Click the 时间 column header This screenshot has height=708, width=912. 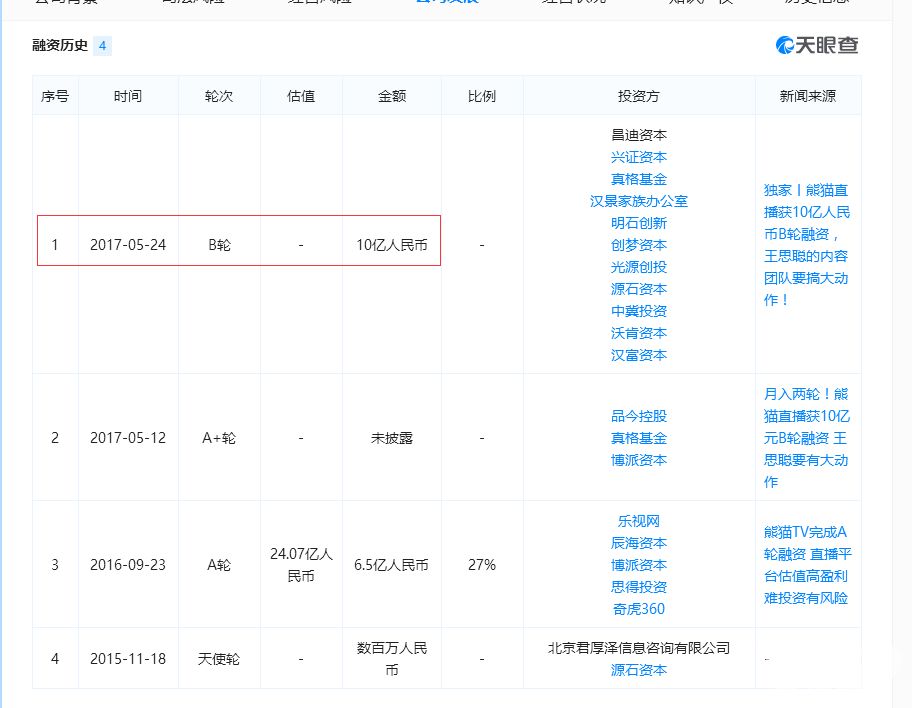tap(128, 96)
